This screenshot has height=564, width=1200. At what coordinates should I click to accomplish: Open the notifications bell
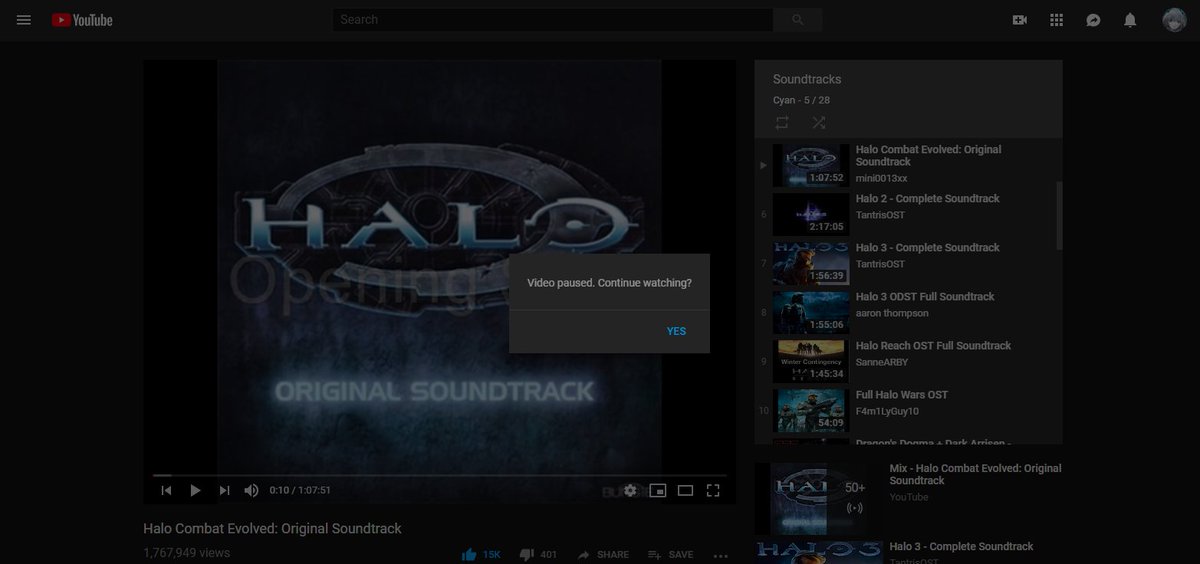click(1130, 20)
